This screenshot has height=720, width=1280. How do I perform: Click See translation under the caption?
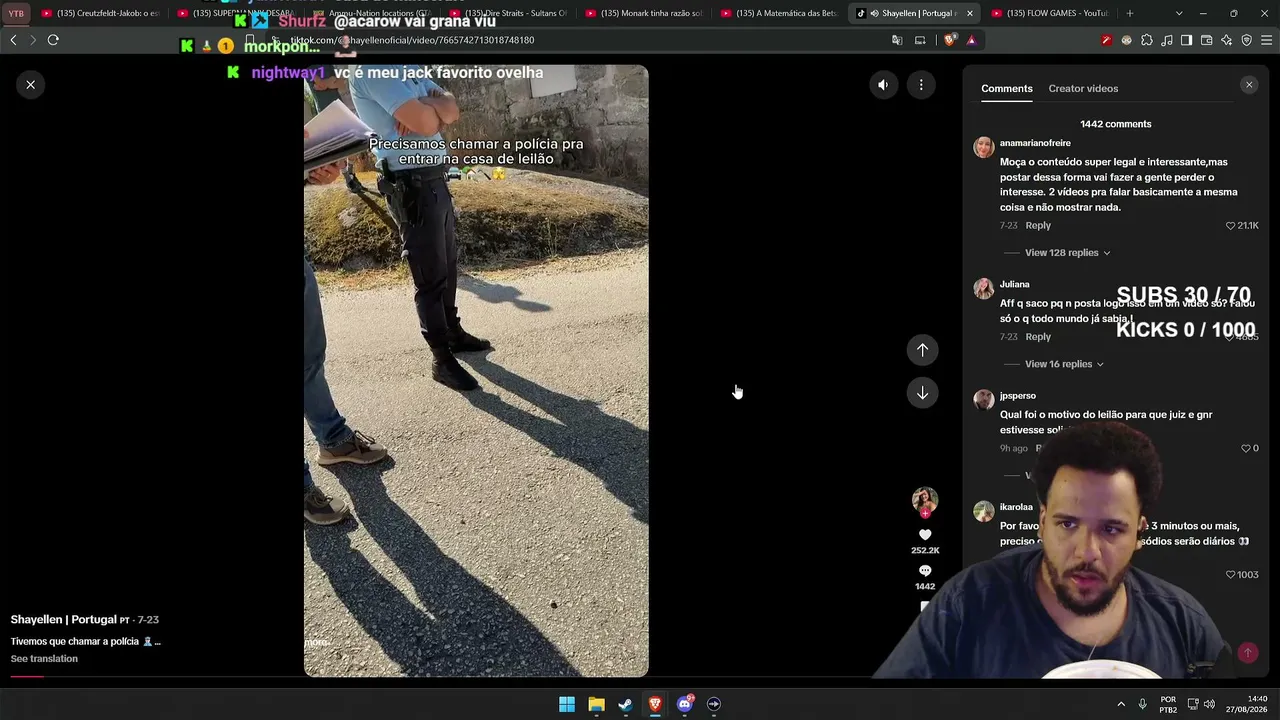point(44,659)
